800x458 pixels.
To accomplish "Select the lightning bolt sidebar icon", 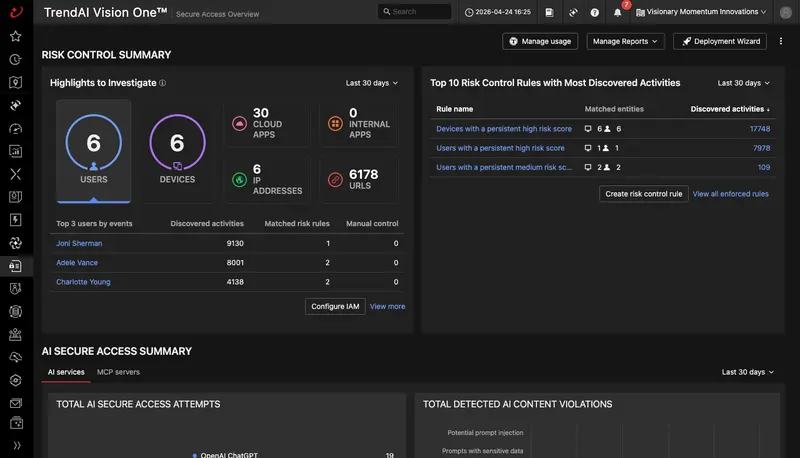I will coord(16,220).
